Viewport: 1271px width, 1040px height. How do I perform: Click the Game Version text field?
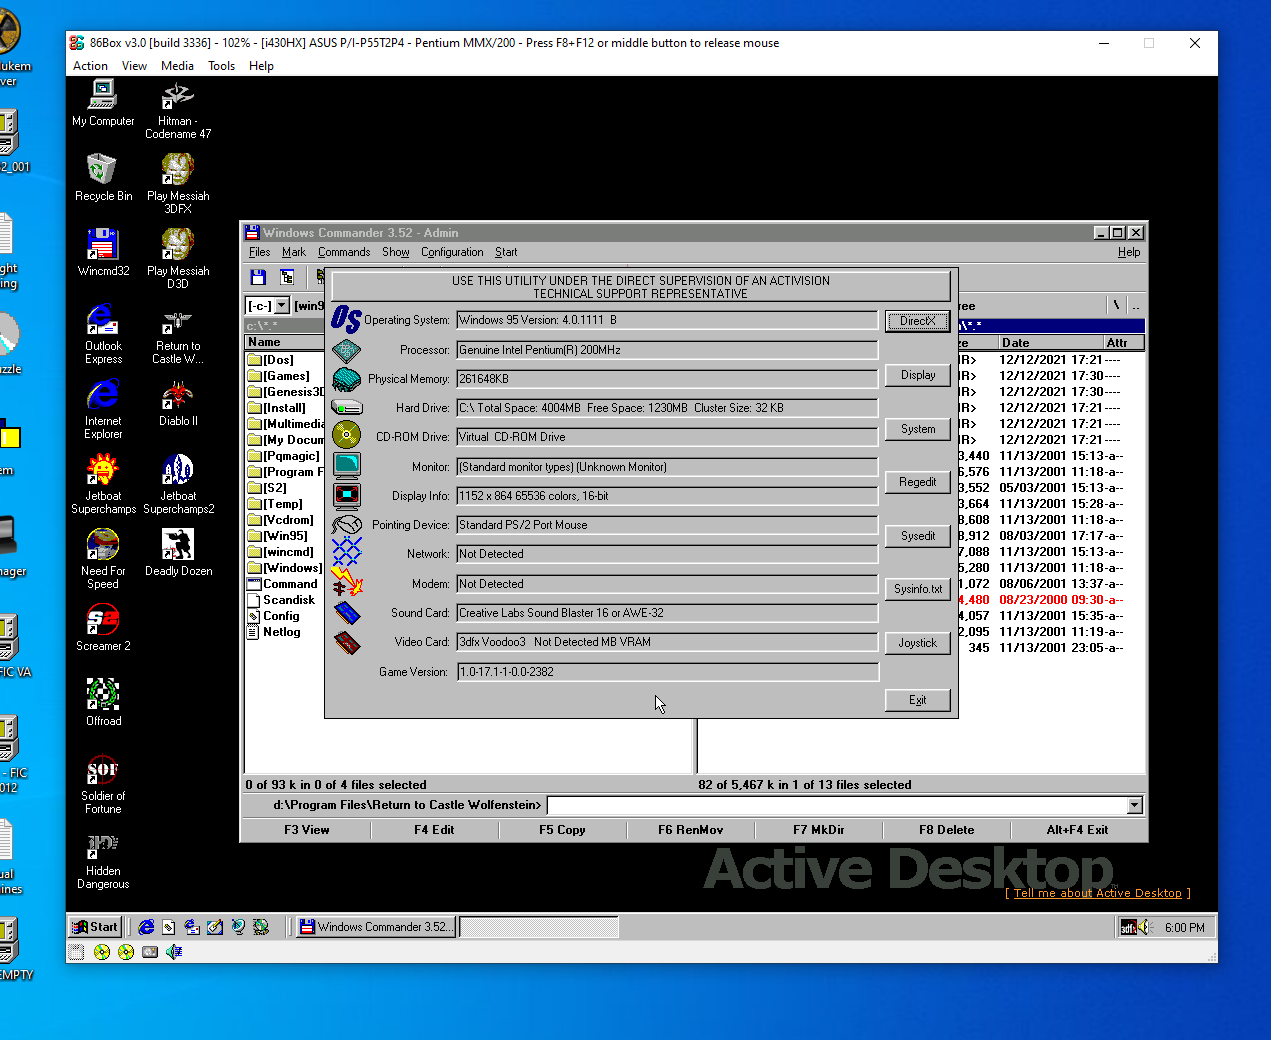tap(666, 671)
